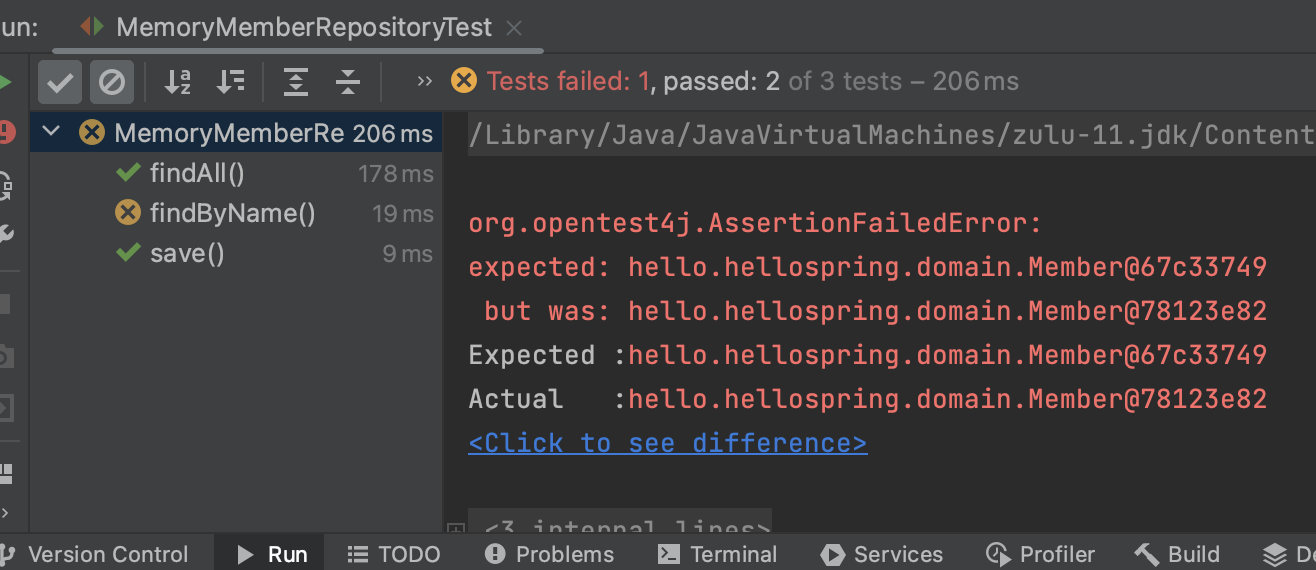Open the Problems tool window
Screen dimensions: 1316x570
(x=549, y=554)
